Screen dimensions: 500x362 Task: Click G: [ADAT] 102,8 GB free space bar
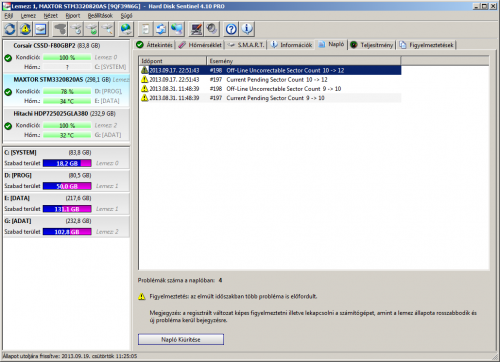[67, 232]
